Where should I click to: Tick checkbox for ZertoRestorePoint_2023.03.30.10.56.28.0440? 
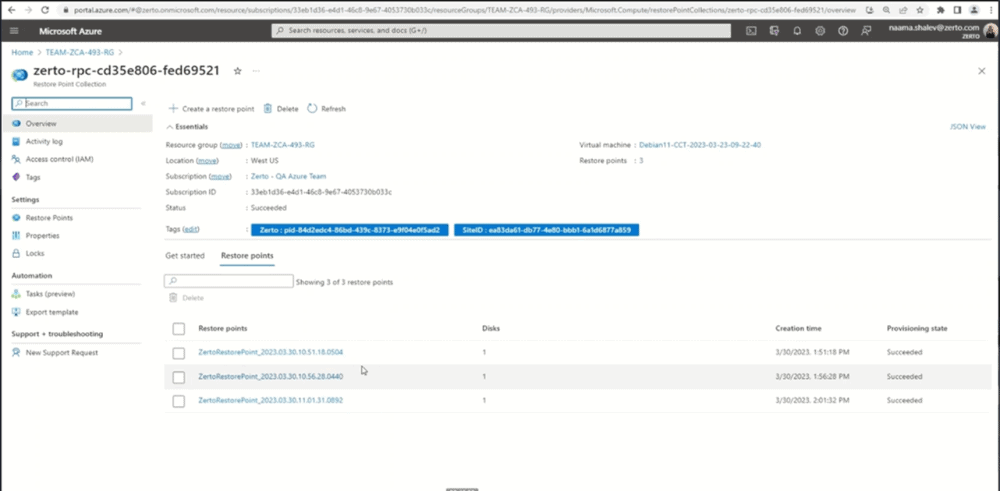coord(179,377)
